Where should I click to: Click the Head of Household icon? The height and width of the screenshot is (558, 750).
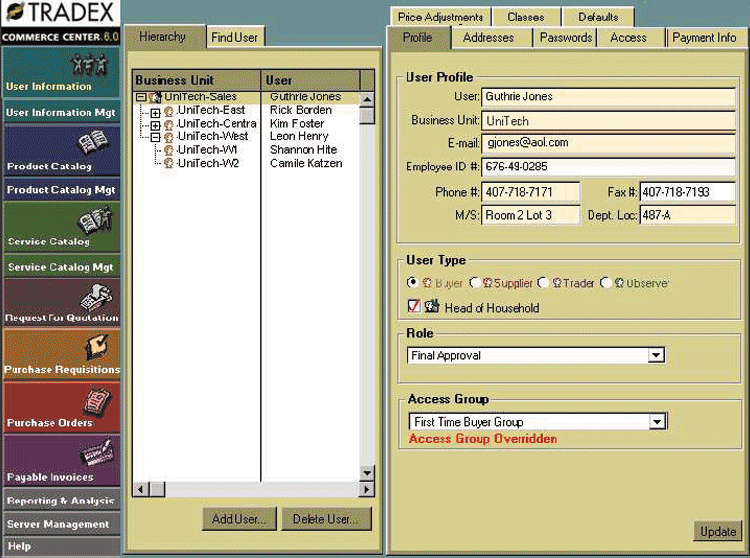(432, 307)
